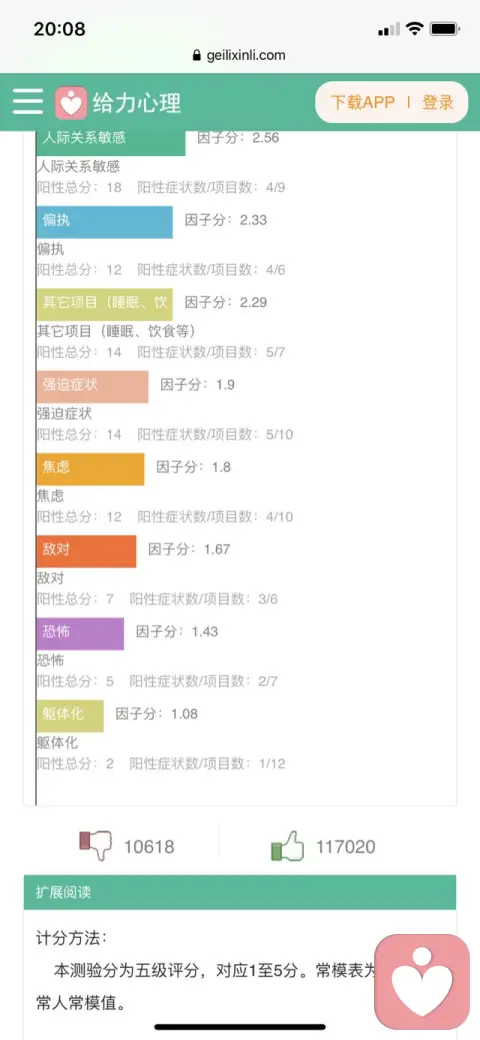
Task: Select the orange 焦虑 factor bar
Action: (x=90, y=469)
